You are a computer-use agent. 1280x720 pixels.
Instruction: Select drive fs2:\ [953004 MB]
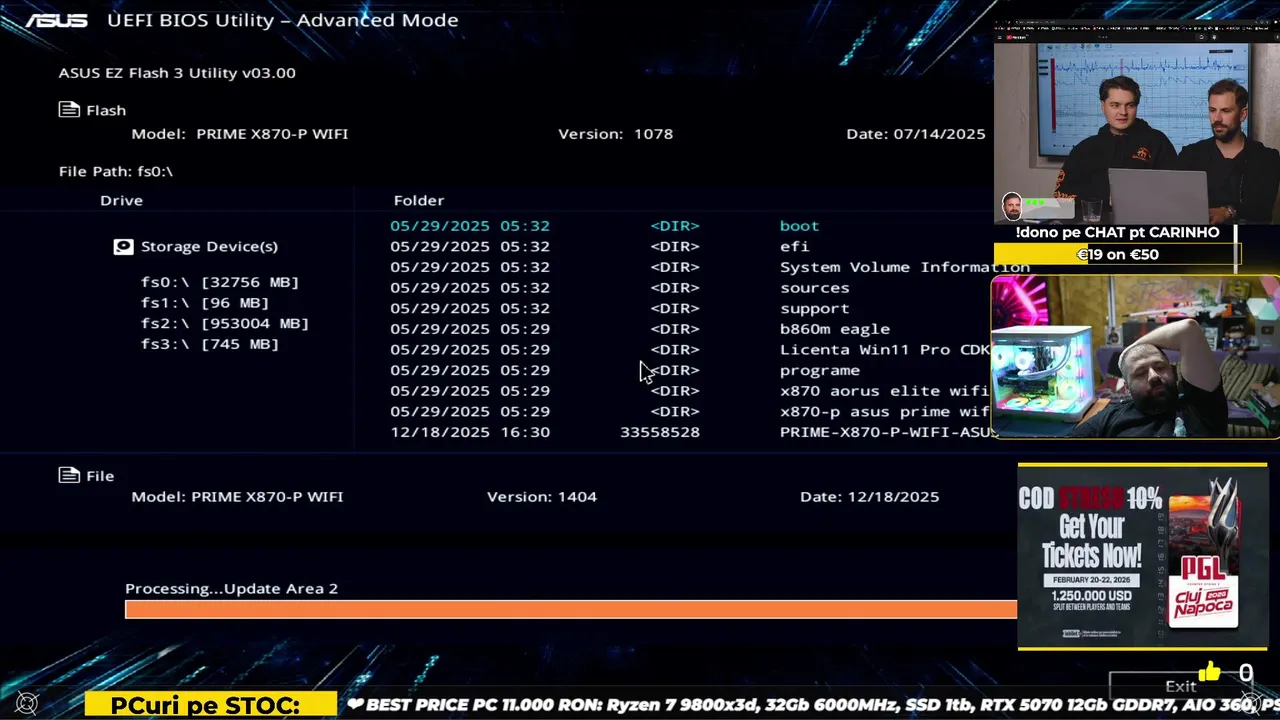pos(225,324)
